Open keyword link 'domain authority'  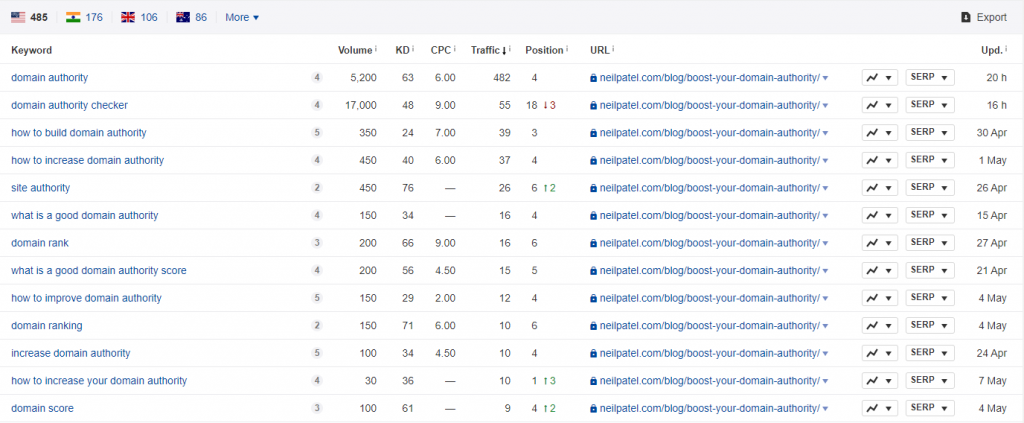pyautogui.click(x=50, y=77)
